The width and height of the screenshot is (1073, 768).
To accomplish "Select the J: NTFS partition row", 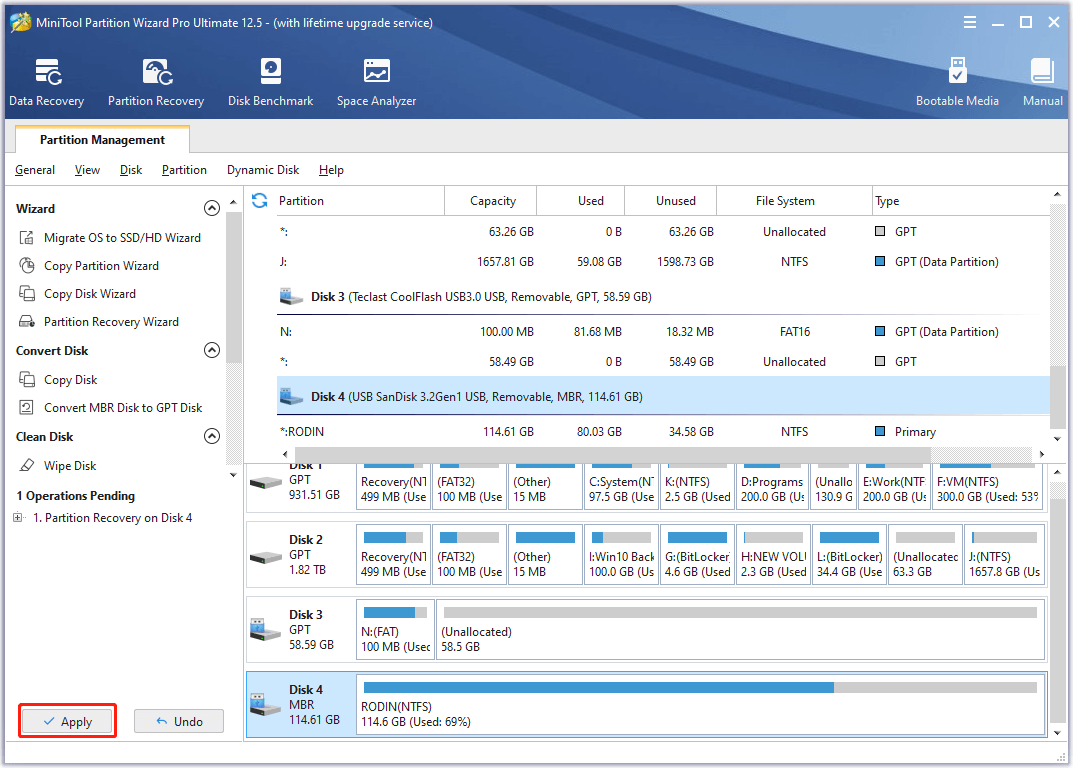I will point(662,261).
